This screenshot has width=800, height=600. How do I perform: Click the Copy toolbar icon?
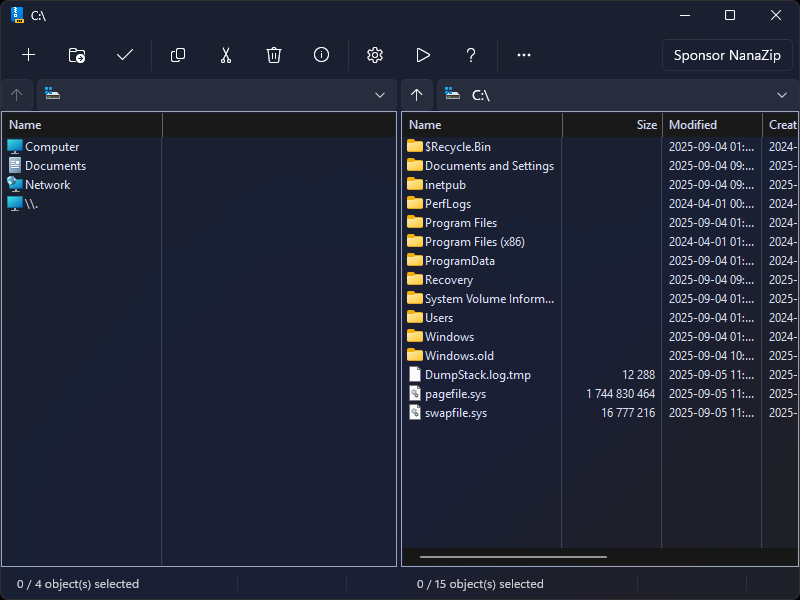178,55
